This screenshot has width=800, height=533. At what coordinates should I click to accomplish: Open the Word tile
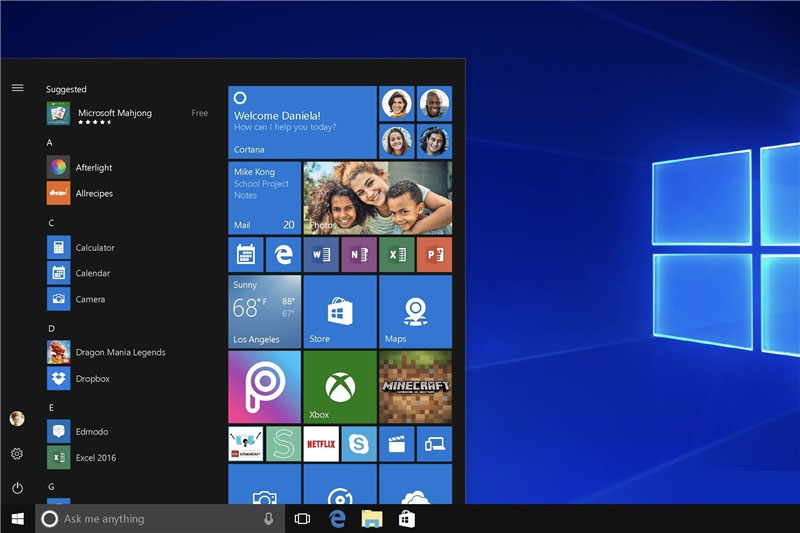pos(321,255)
